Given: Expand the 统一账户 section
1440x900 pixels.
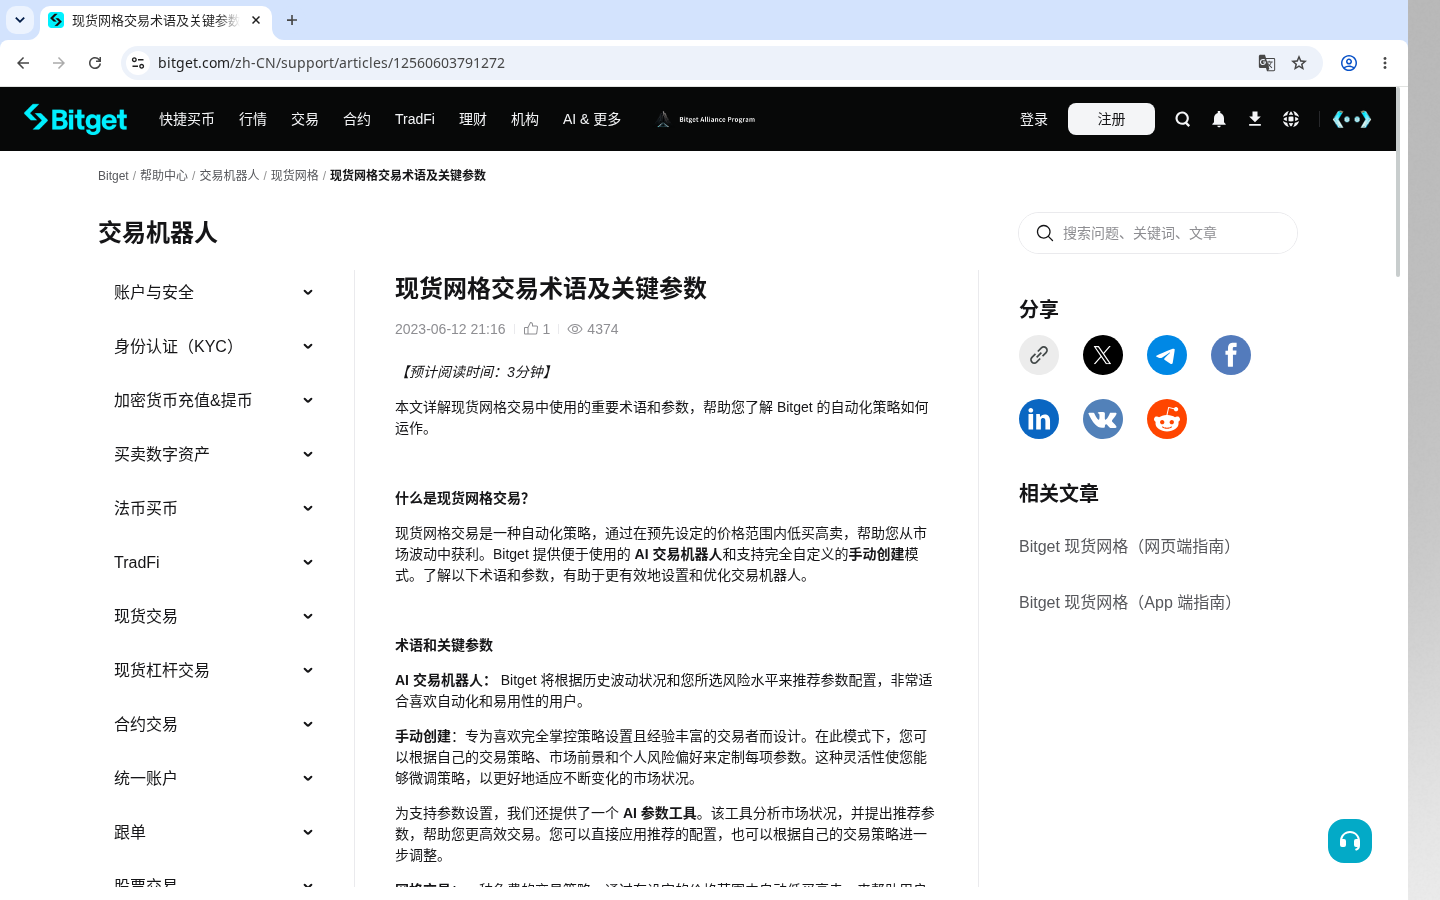Looking at the screenshot, I should [214, 778].
